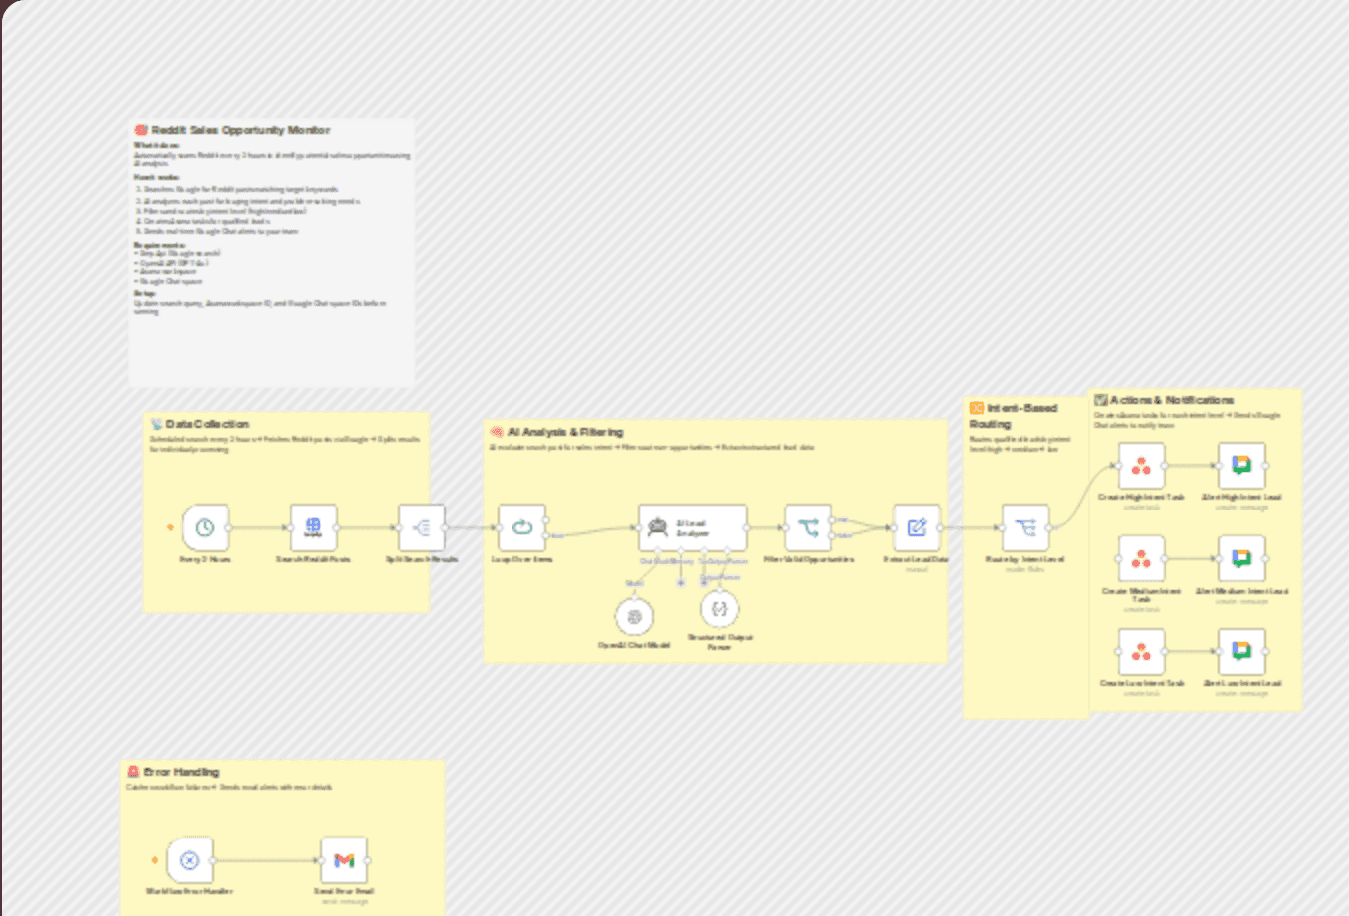
Task: Open the Alert Medium Intent Lead chat node
Action: 1242,559
